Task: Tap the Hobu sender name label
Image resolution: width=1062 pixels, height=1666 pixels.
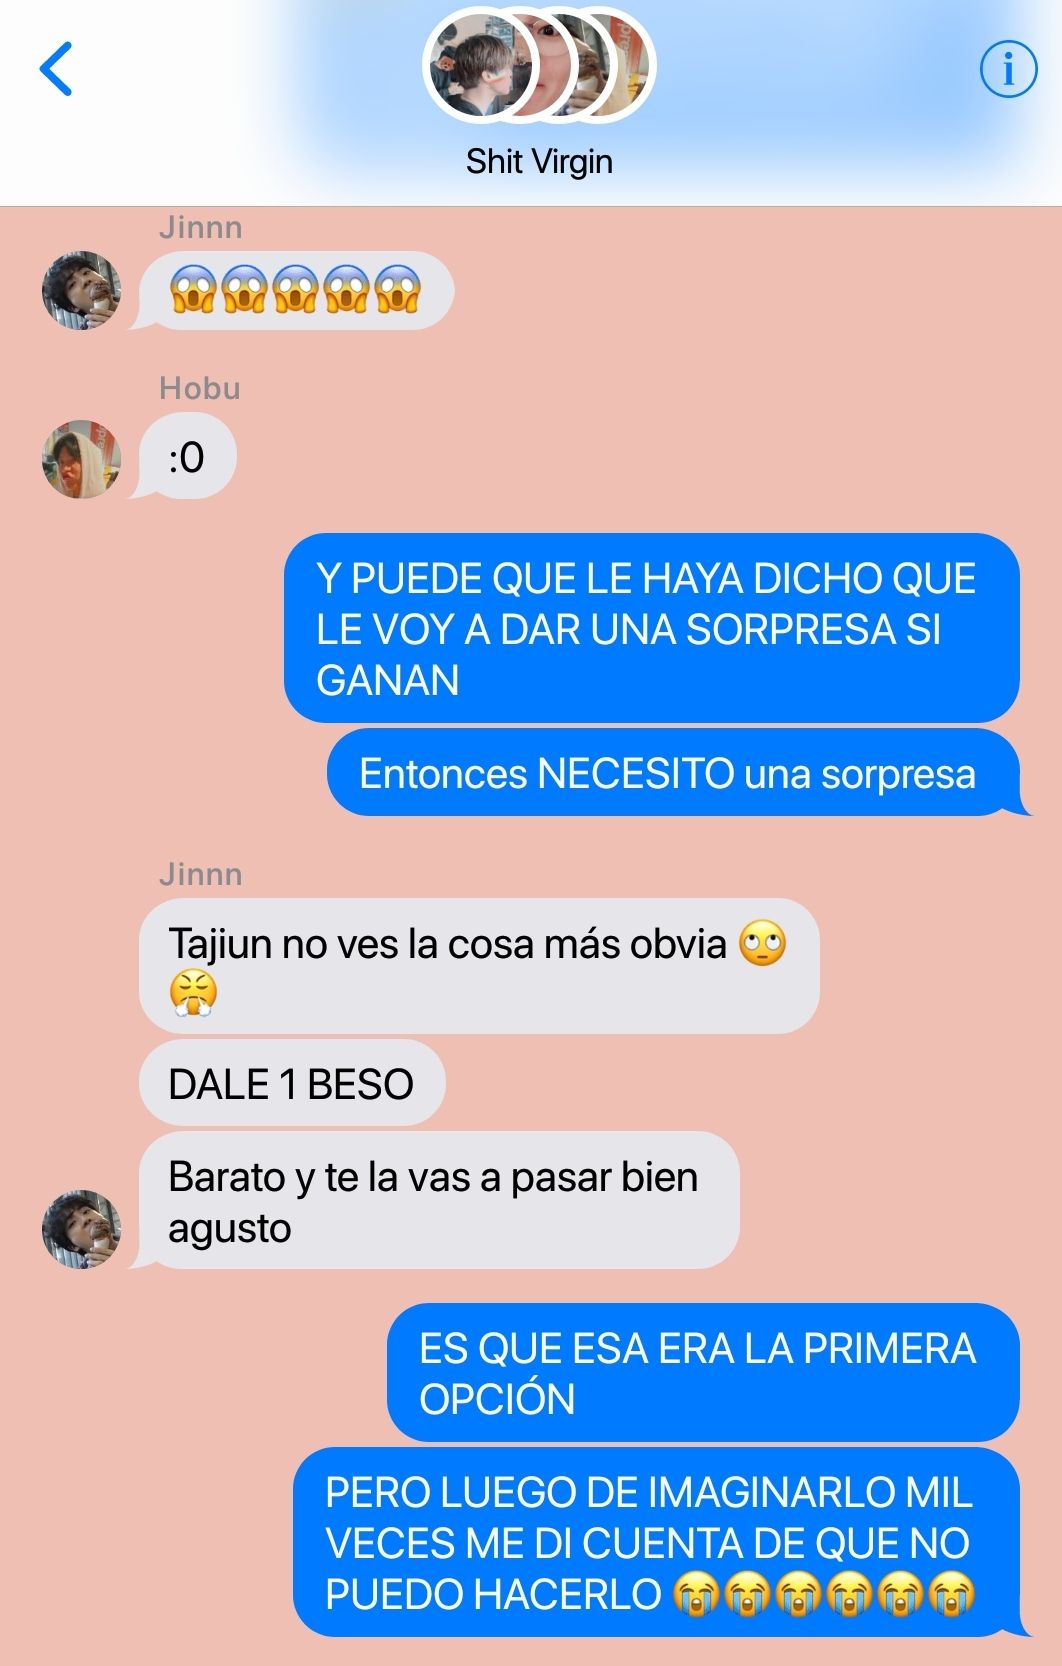Action: click(200, 388)
